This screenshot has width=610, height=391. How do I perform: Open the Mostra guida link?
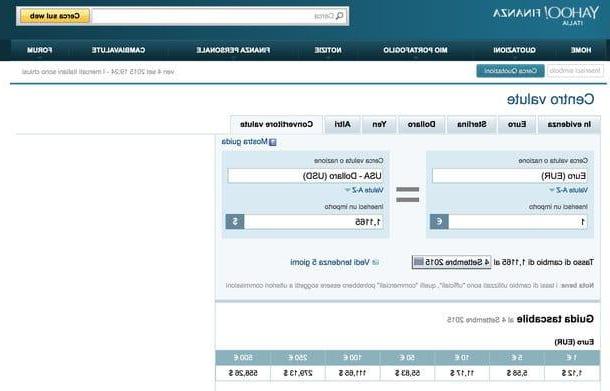click(245, 142)
